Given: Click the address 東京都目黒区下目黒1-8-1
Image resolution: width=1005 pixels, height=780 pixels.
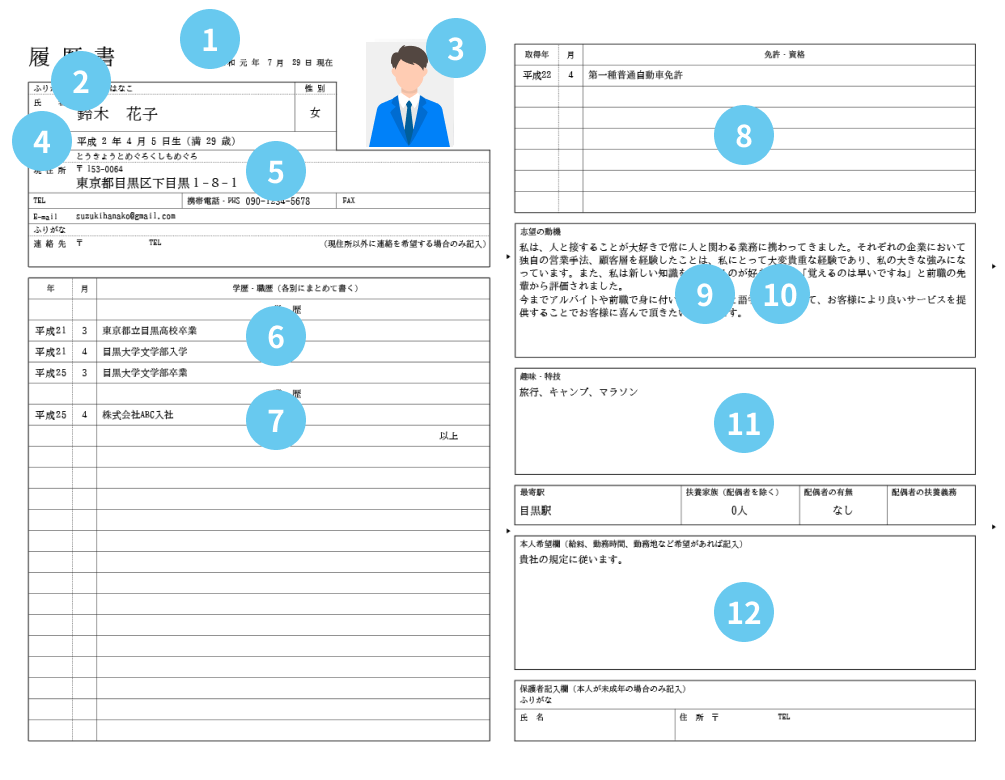Looking at the screenshot, I should (156, 183).
